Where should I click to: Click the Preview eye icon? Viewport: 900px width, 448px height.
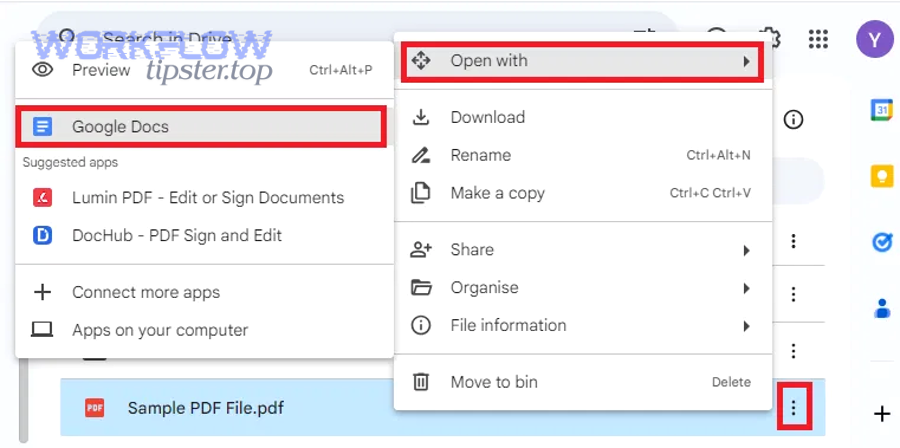pos(42,70)
